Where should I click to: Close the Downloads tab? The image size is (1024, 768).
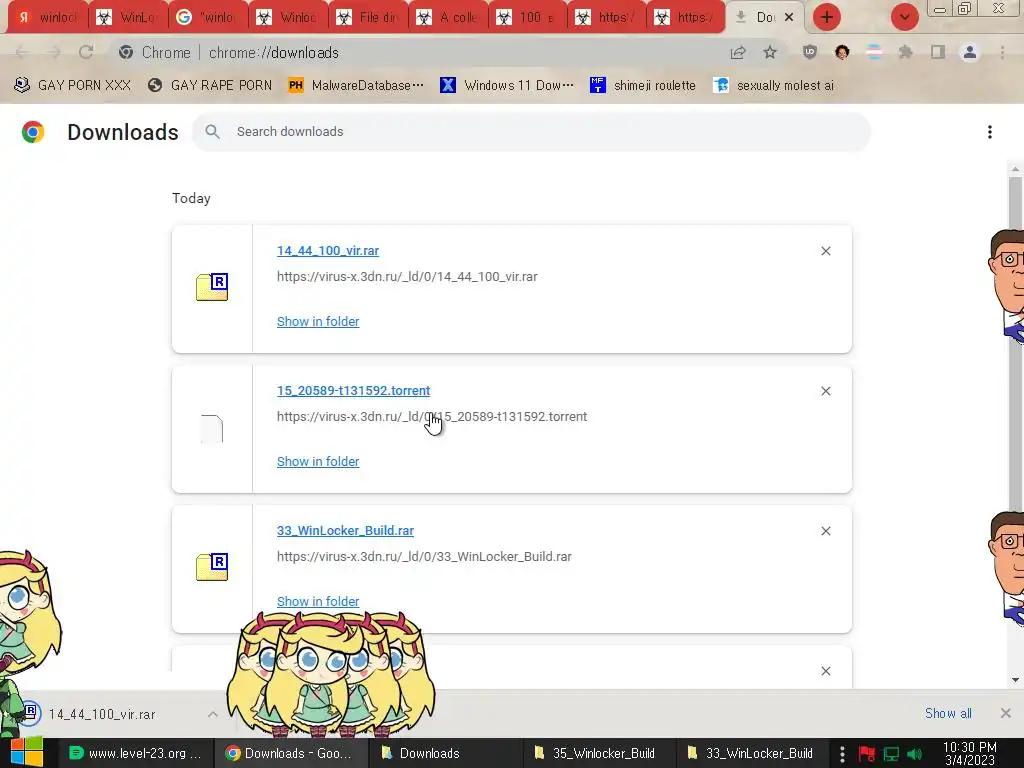(789, 18)
